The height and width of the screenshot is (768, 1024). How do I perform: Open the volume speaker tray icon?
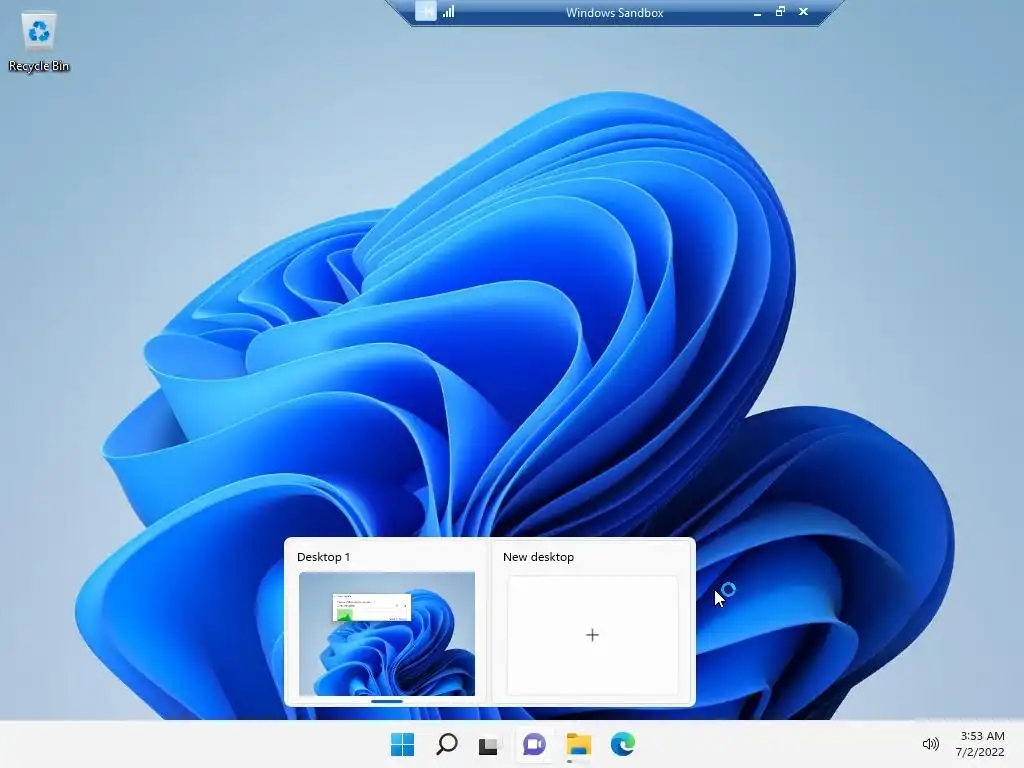point(930,744)
